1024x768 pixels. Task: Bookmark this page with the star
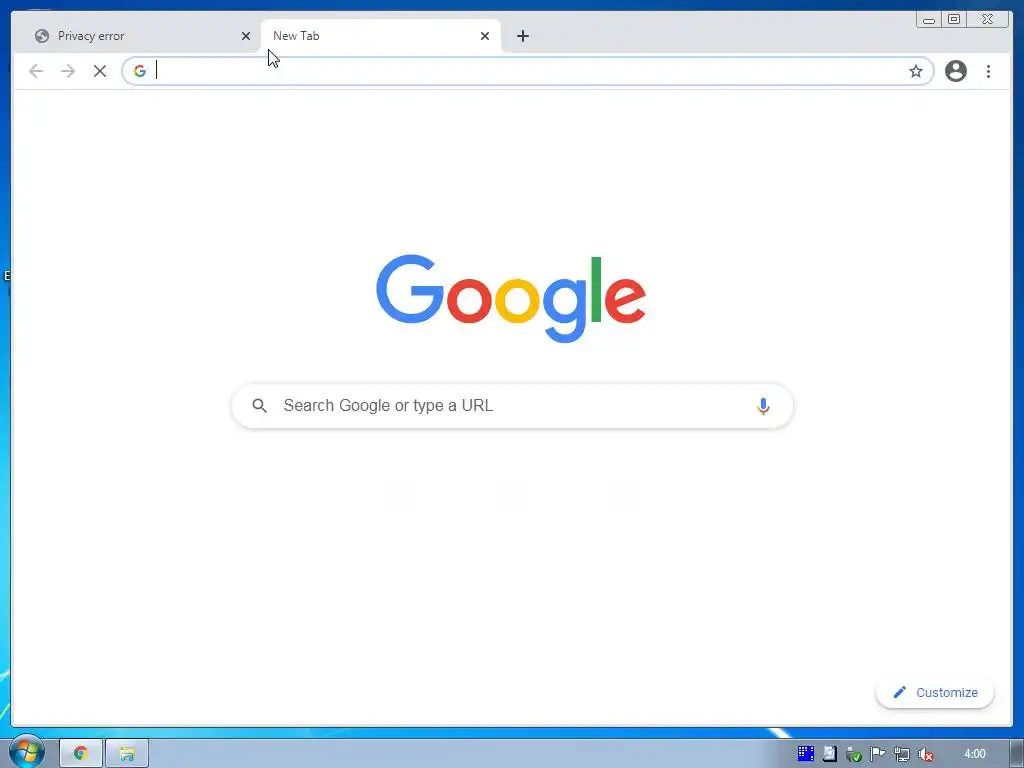pos(916,71)
